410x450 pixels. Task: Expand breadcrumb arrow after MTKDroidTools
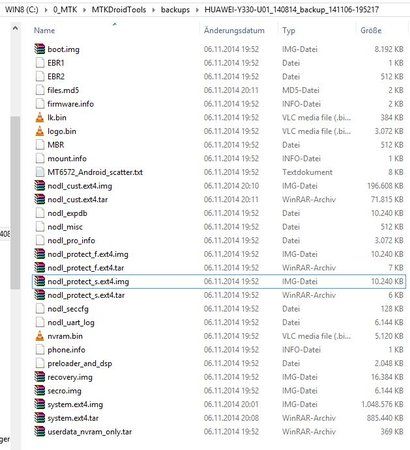[x=153, y=10]
